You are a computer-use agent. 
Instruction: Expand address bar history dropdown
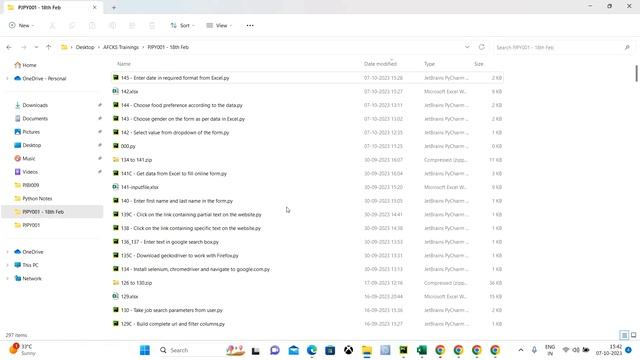467,47
